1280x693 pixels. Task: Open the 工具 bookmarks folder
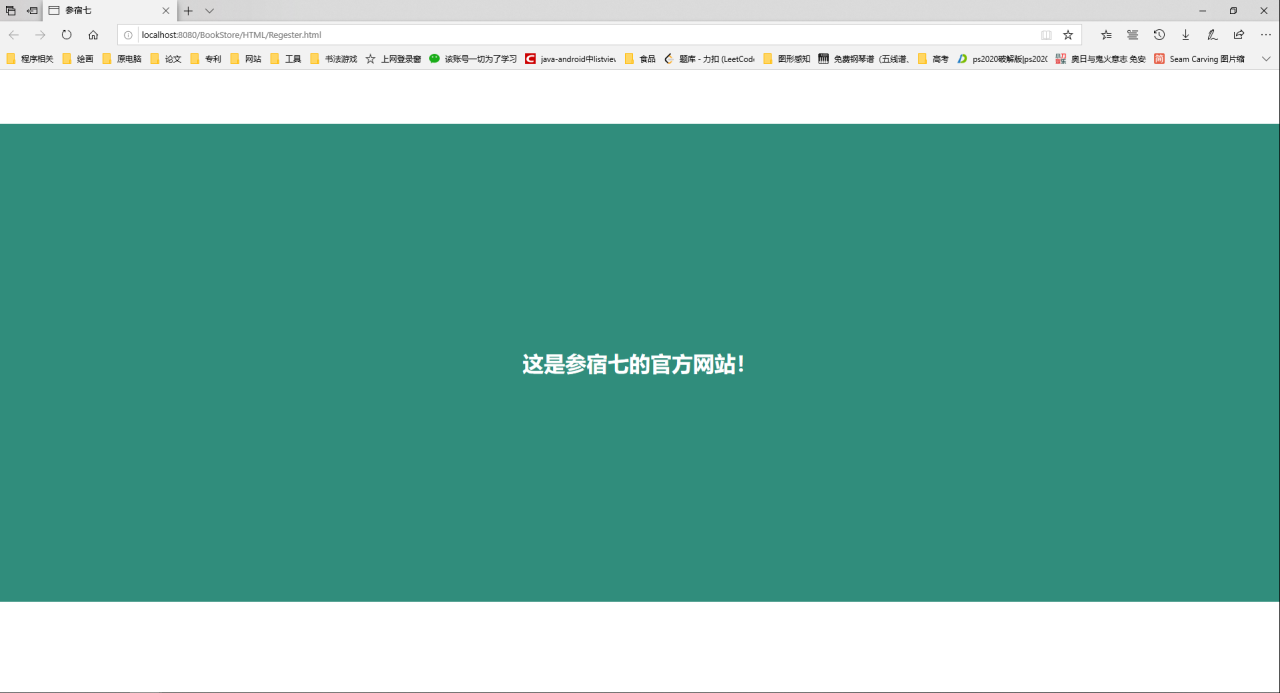click(286, 59)
